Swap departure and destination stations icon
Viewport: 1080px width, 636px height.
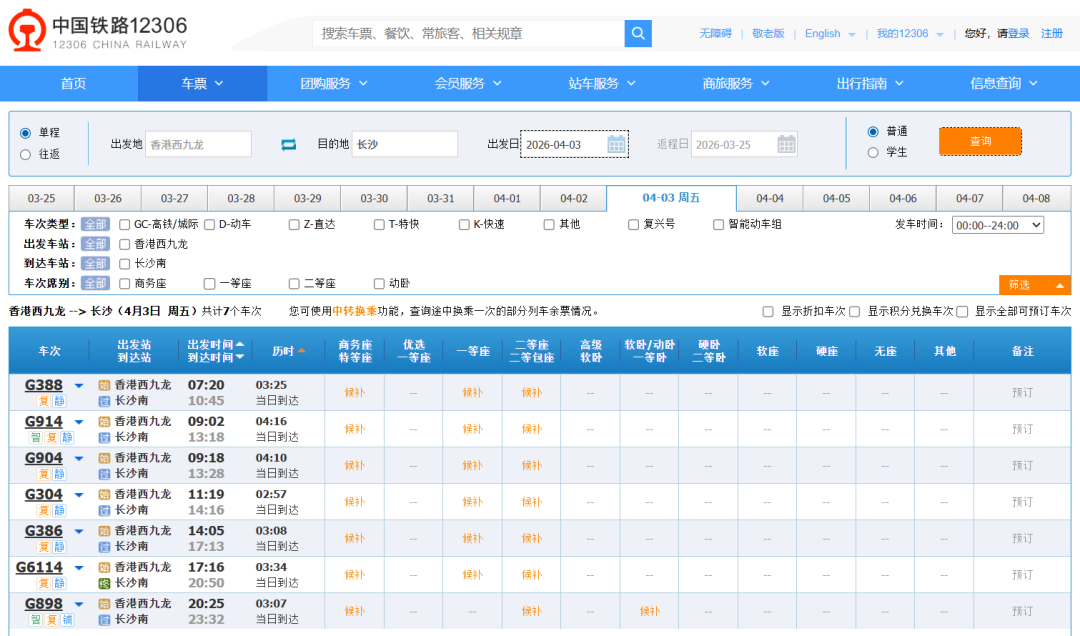tap(289, 145)
